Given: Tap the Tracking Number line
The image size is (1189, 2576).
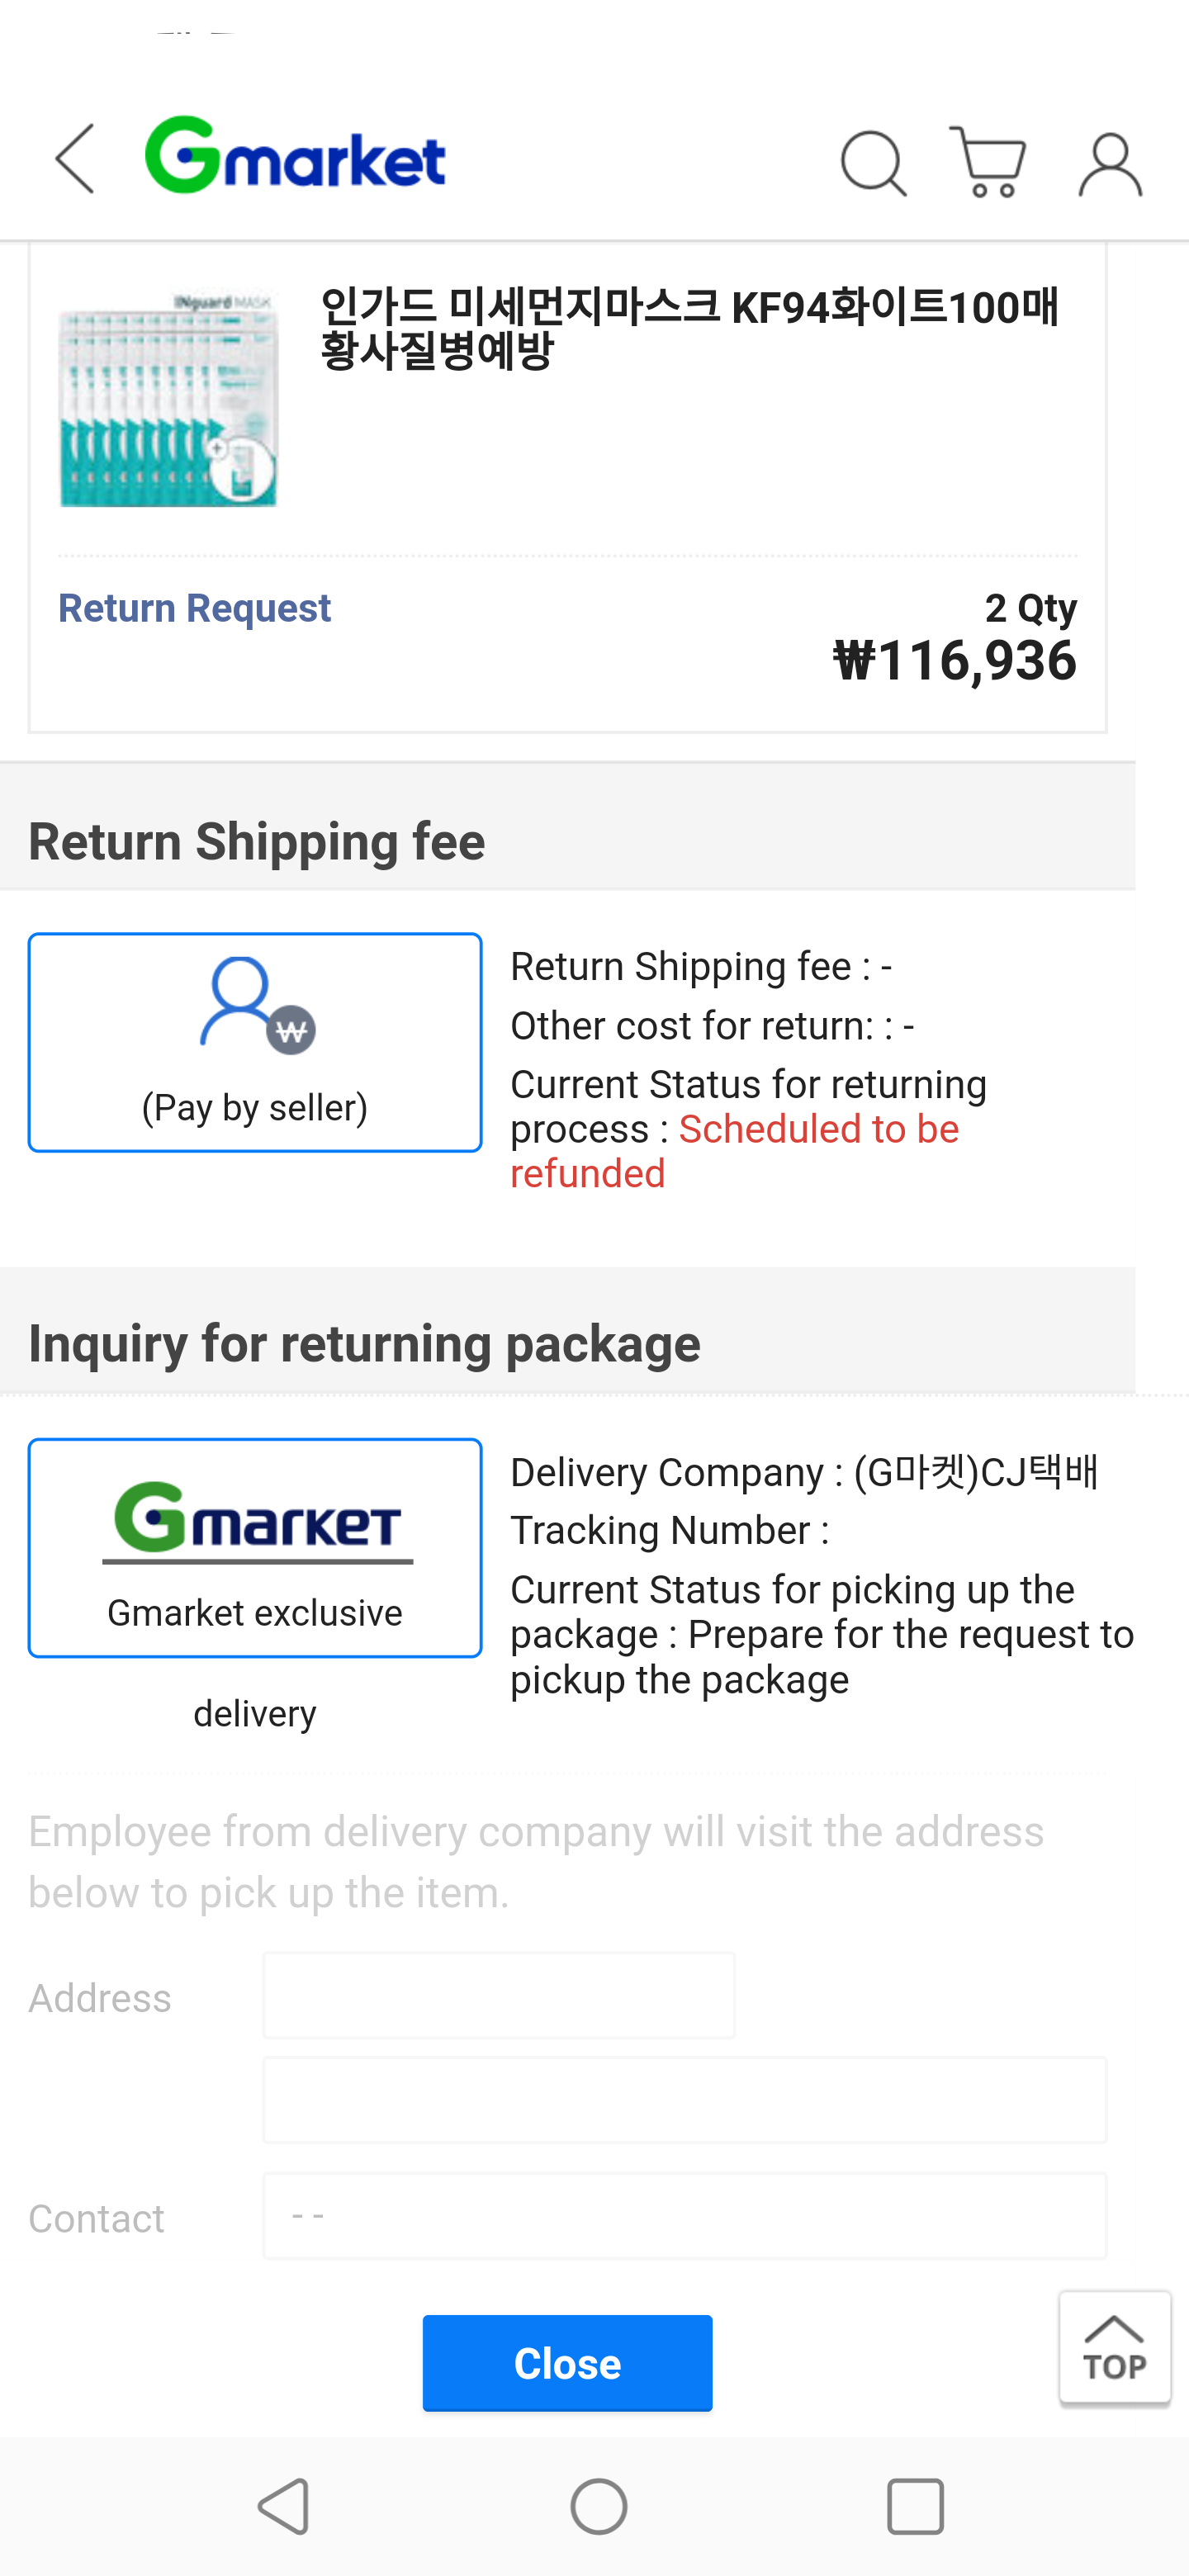Looking at the screenshot, I should [x=669, y=1530].
